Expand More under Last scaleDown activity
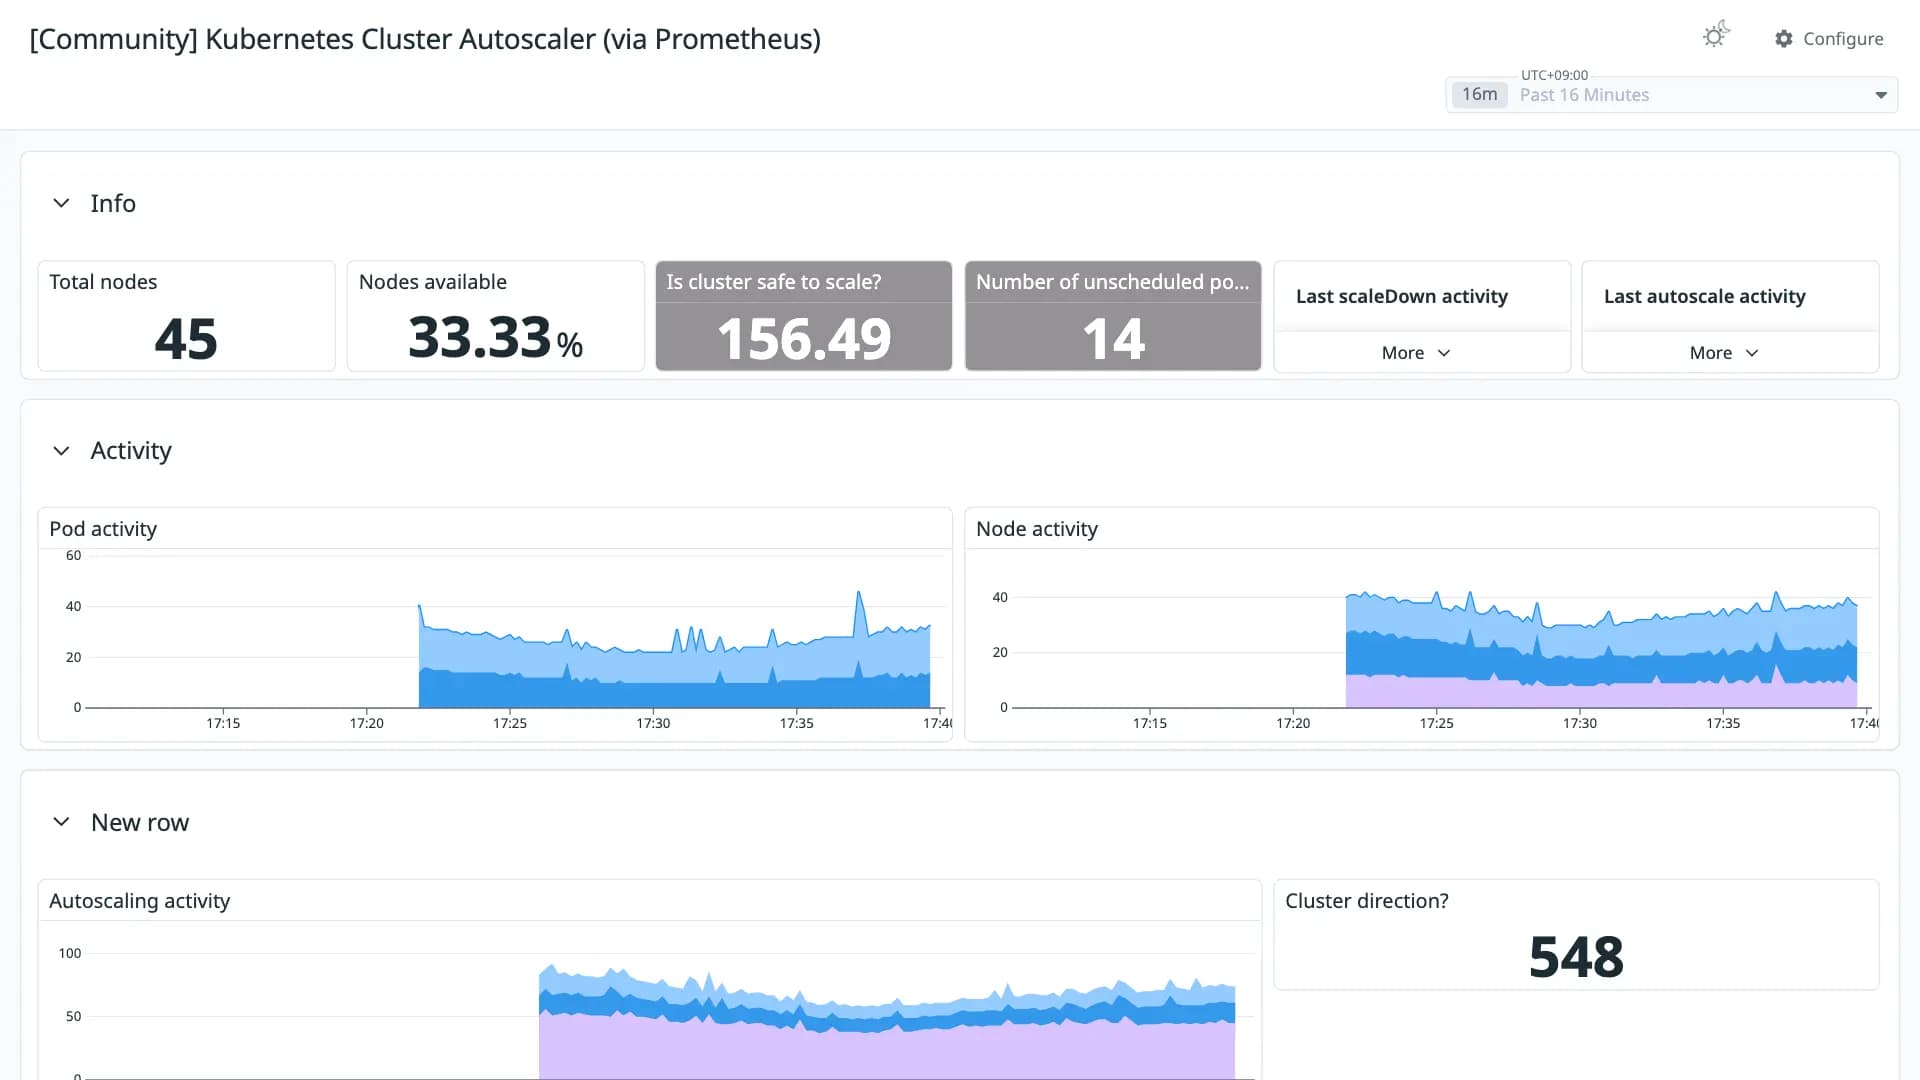 coord(1415,353)
